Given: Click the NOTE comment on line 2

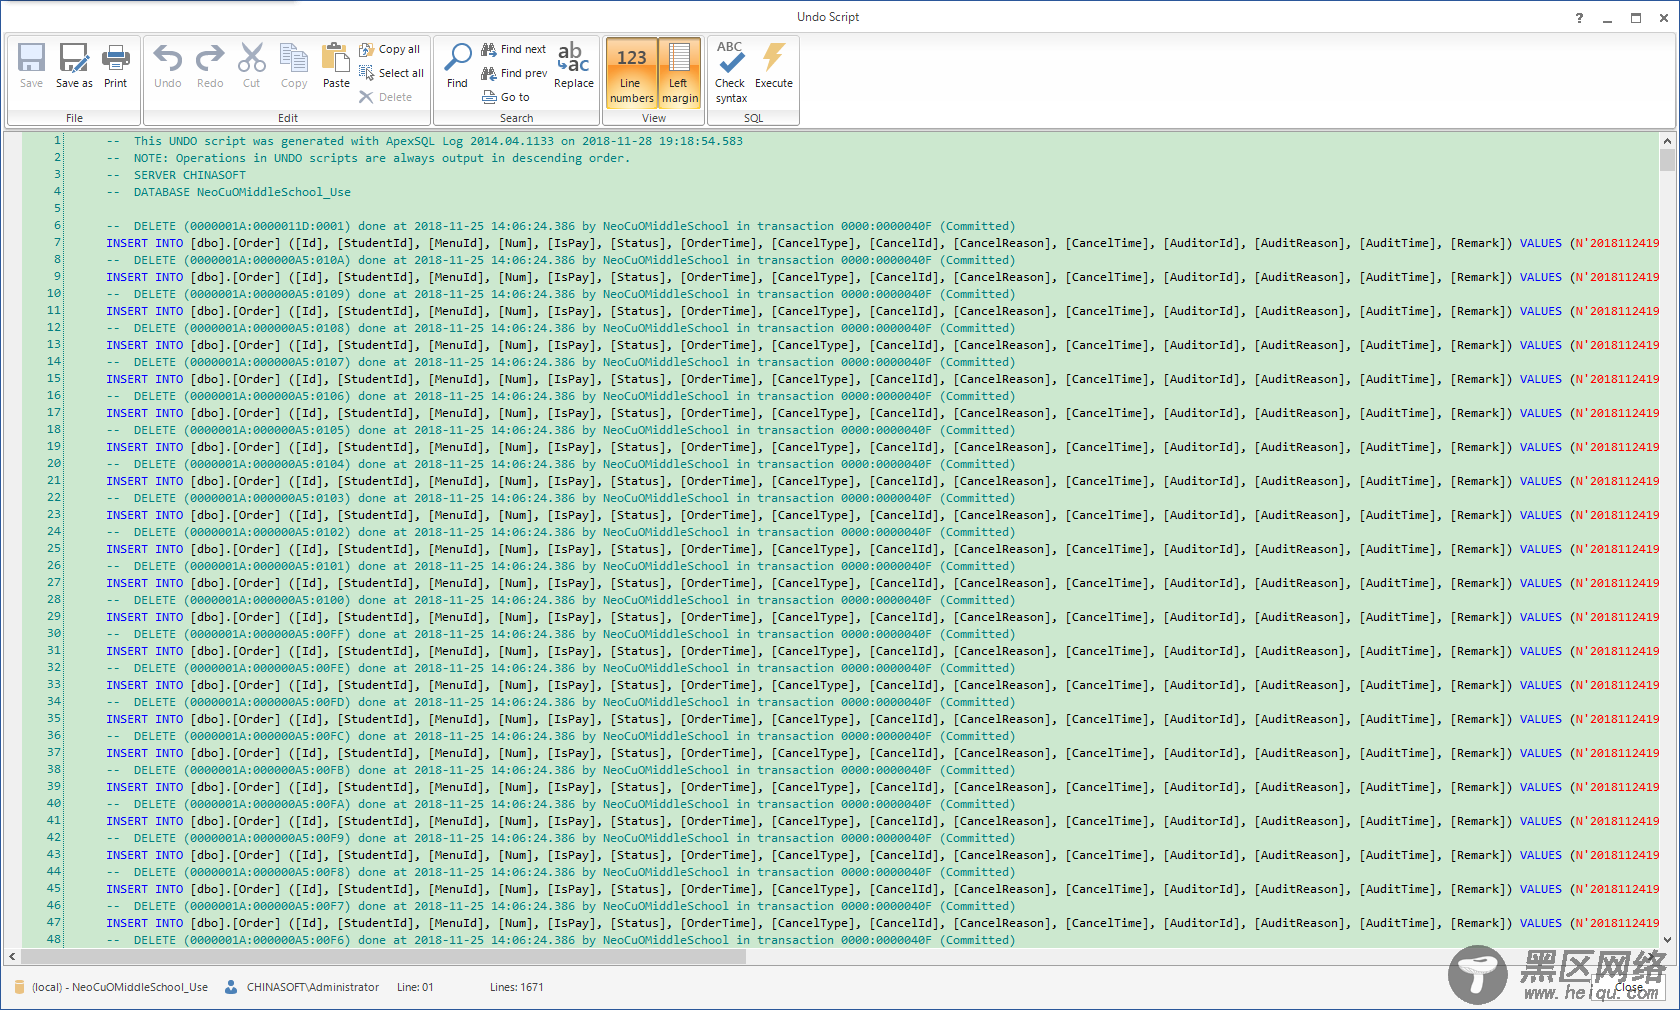Looking at the screenshot, I should 368,158.
